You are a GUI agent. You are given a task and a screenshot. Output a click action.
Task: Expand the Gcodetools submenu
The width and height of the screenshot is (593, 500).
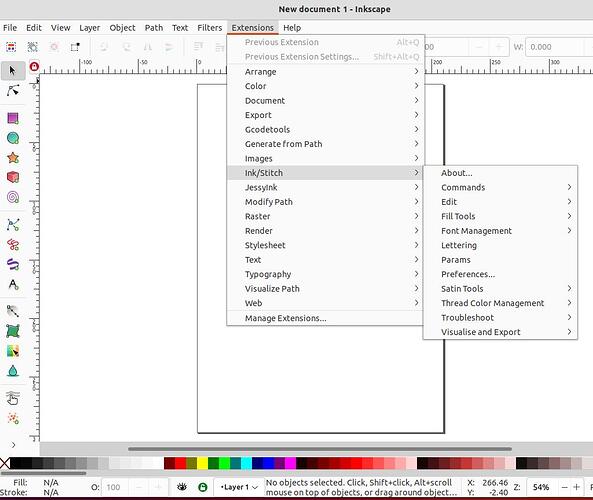click(x=326, y=129)
